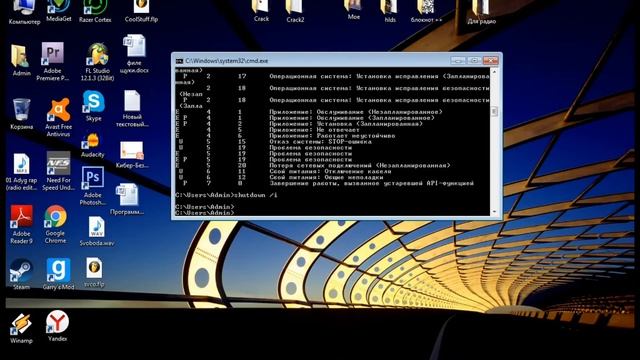Click the cmd scrollbar down arrow
The height and width of the screenshot is (360, 640).
[494, 212]
